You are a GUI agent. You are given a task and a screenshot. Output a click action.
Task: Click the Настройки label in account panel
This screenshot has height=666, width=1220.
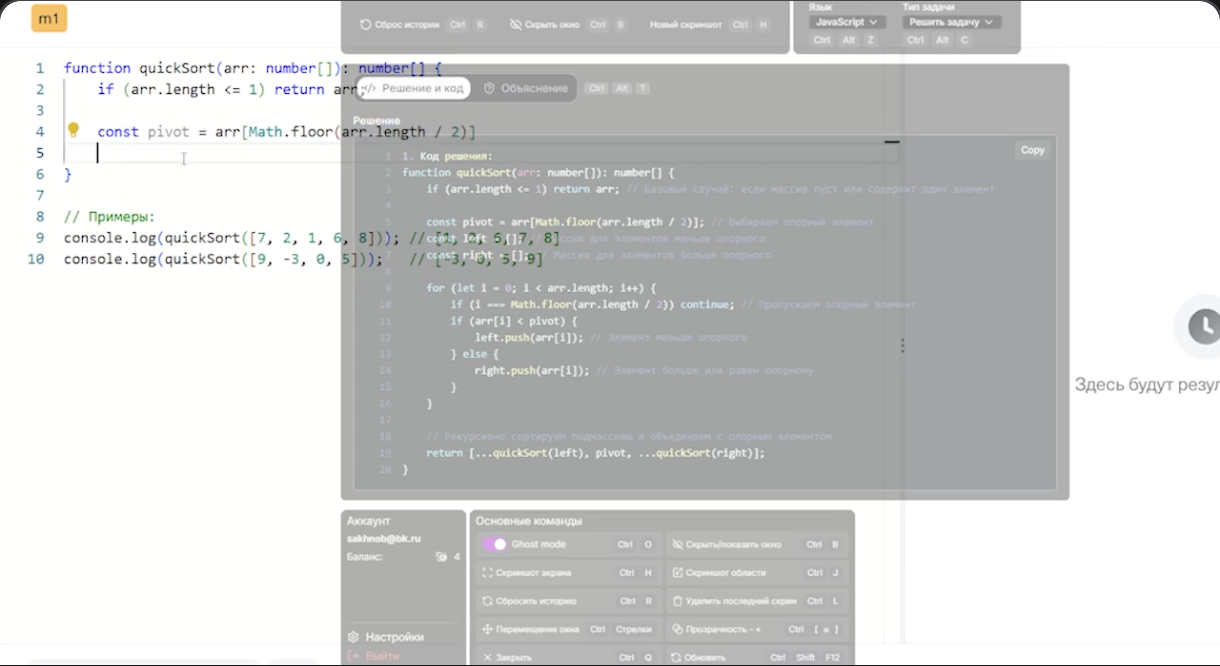tap(394, 637)
